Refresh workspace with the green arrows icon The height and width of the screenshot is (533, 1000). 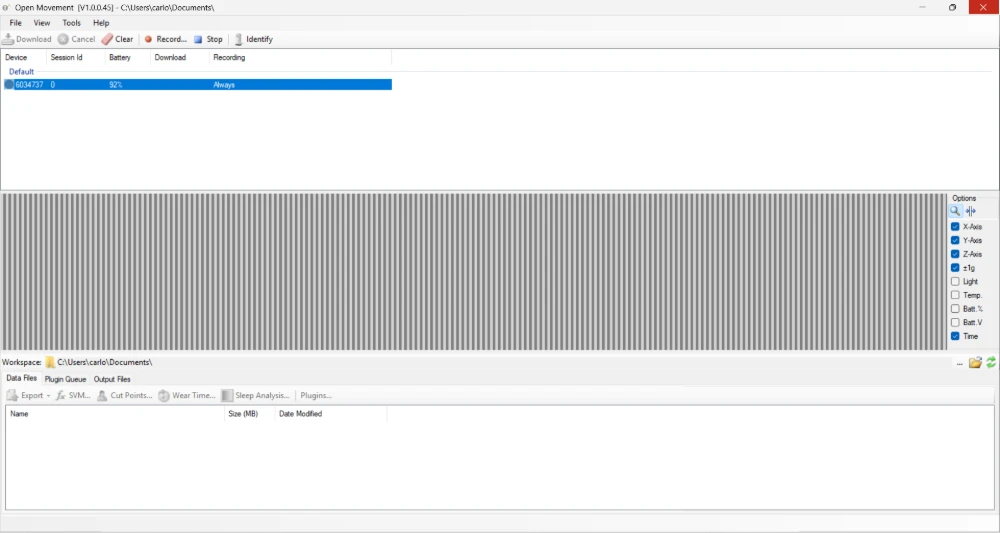991,362
